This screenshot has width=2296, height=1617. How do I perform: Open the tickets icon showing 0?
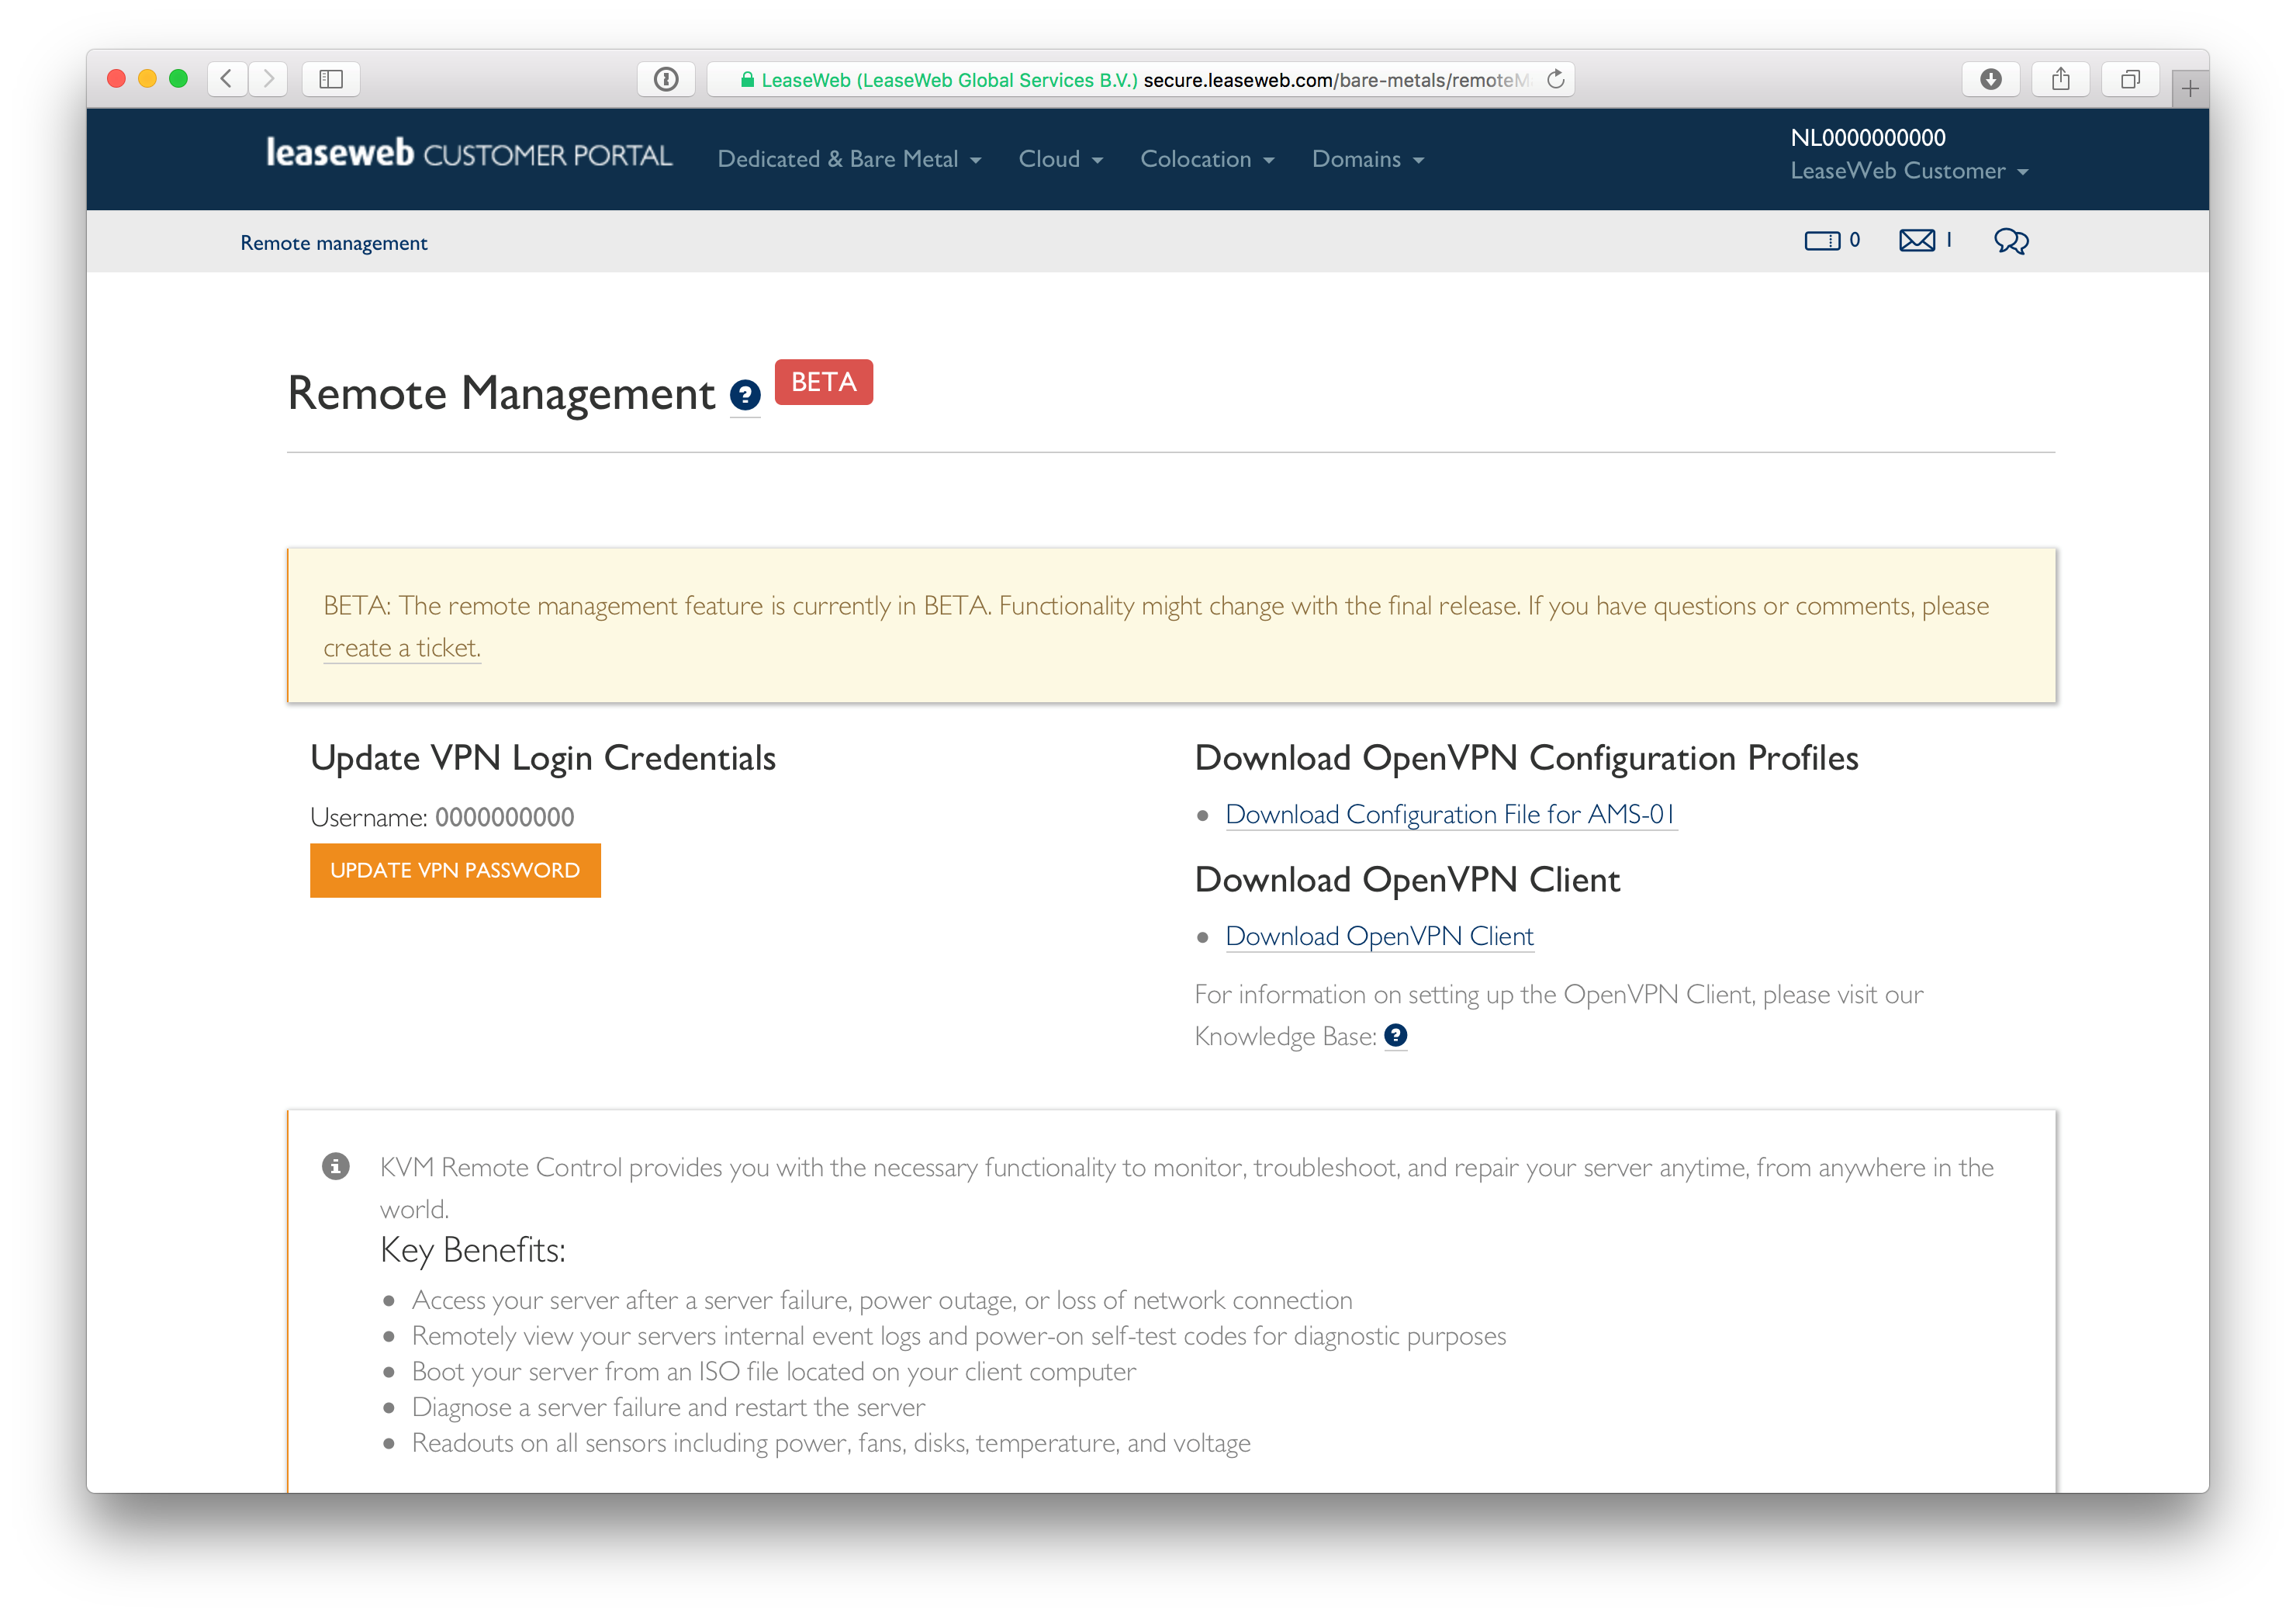click(x=1822, y=241)
